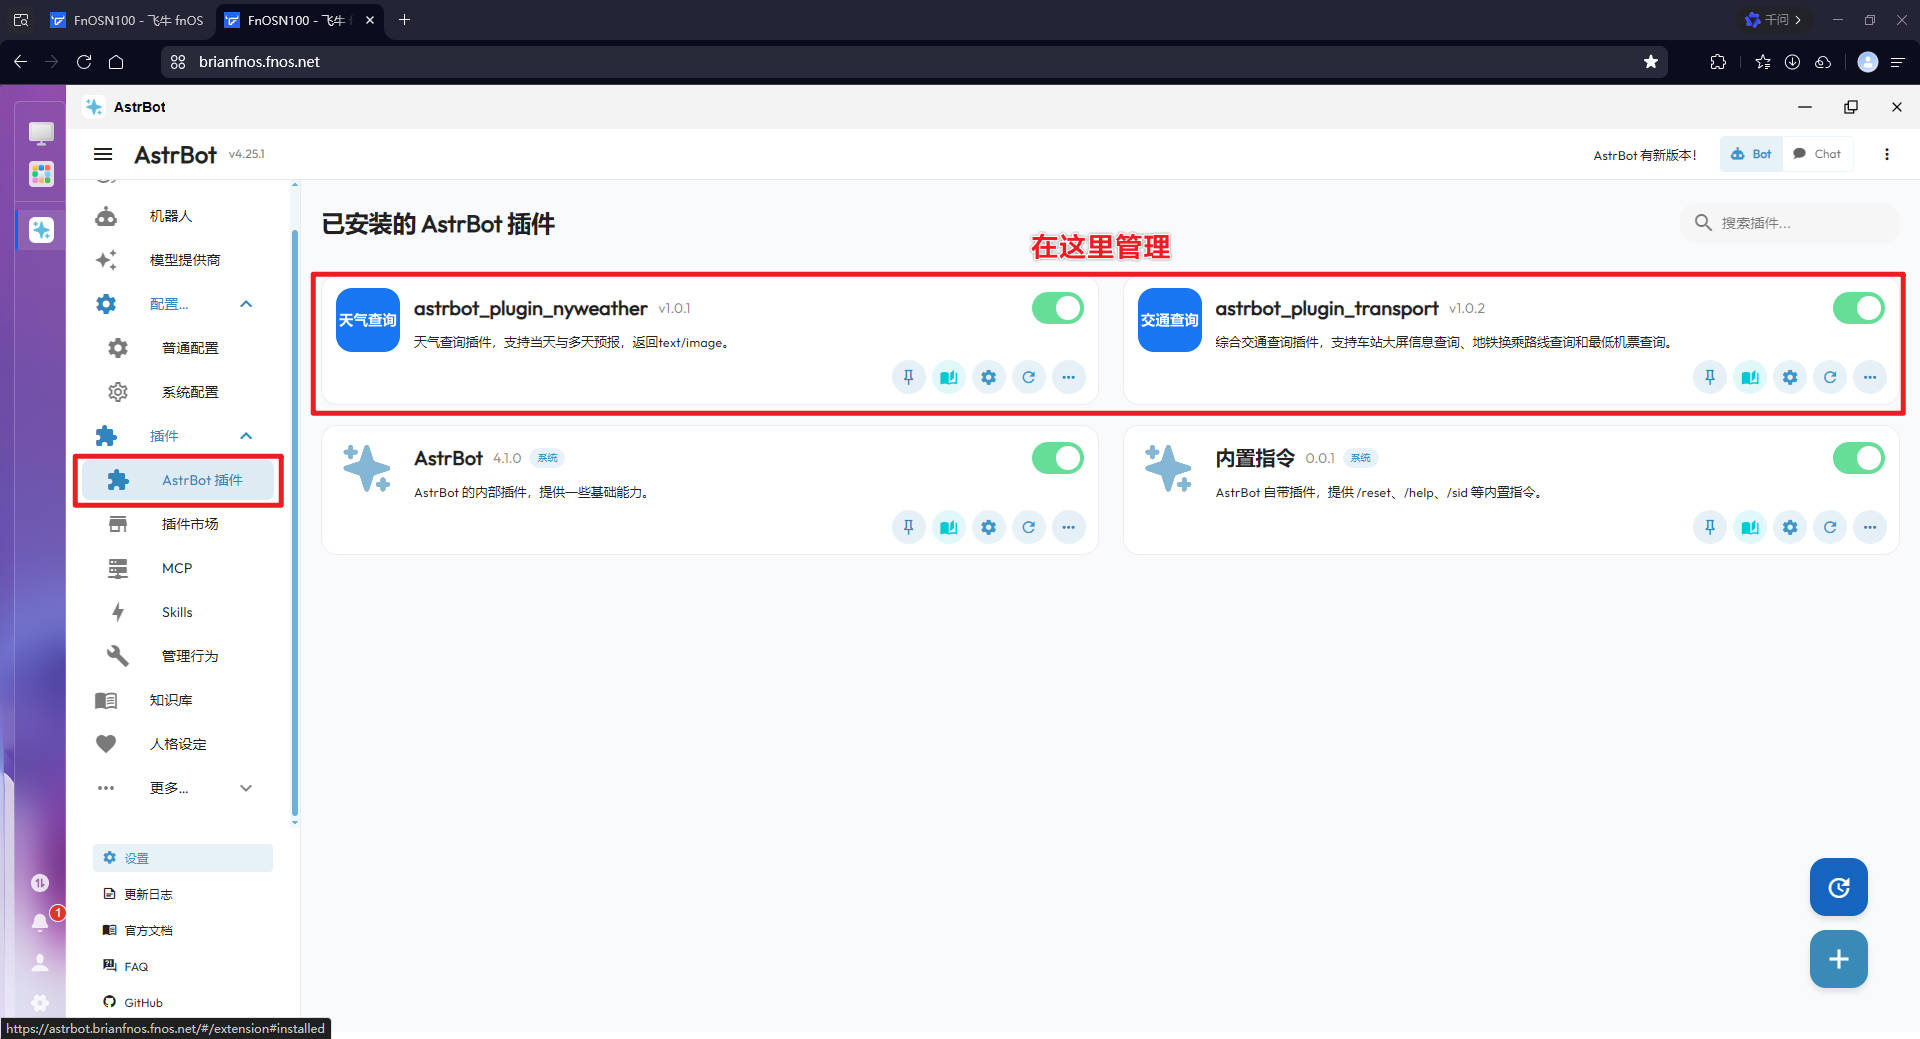Open more options for AstrBot 4.1.0 plugin

tap(1068, 527)
